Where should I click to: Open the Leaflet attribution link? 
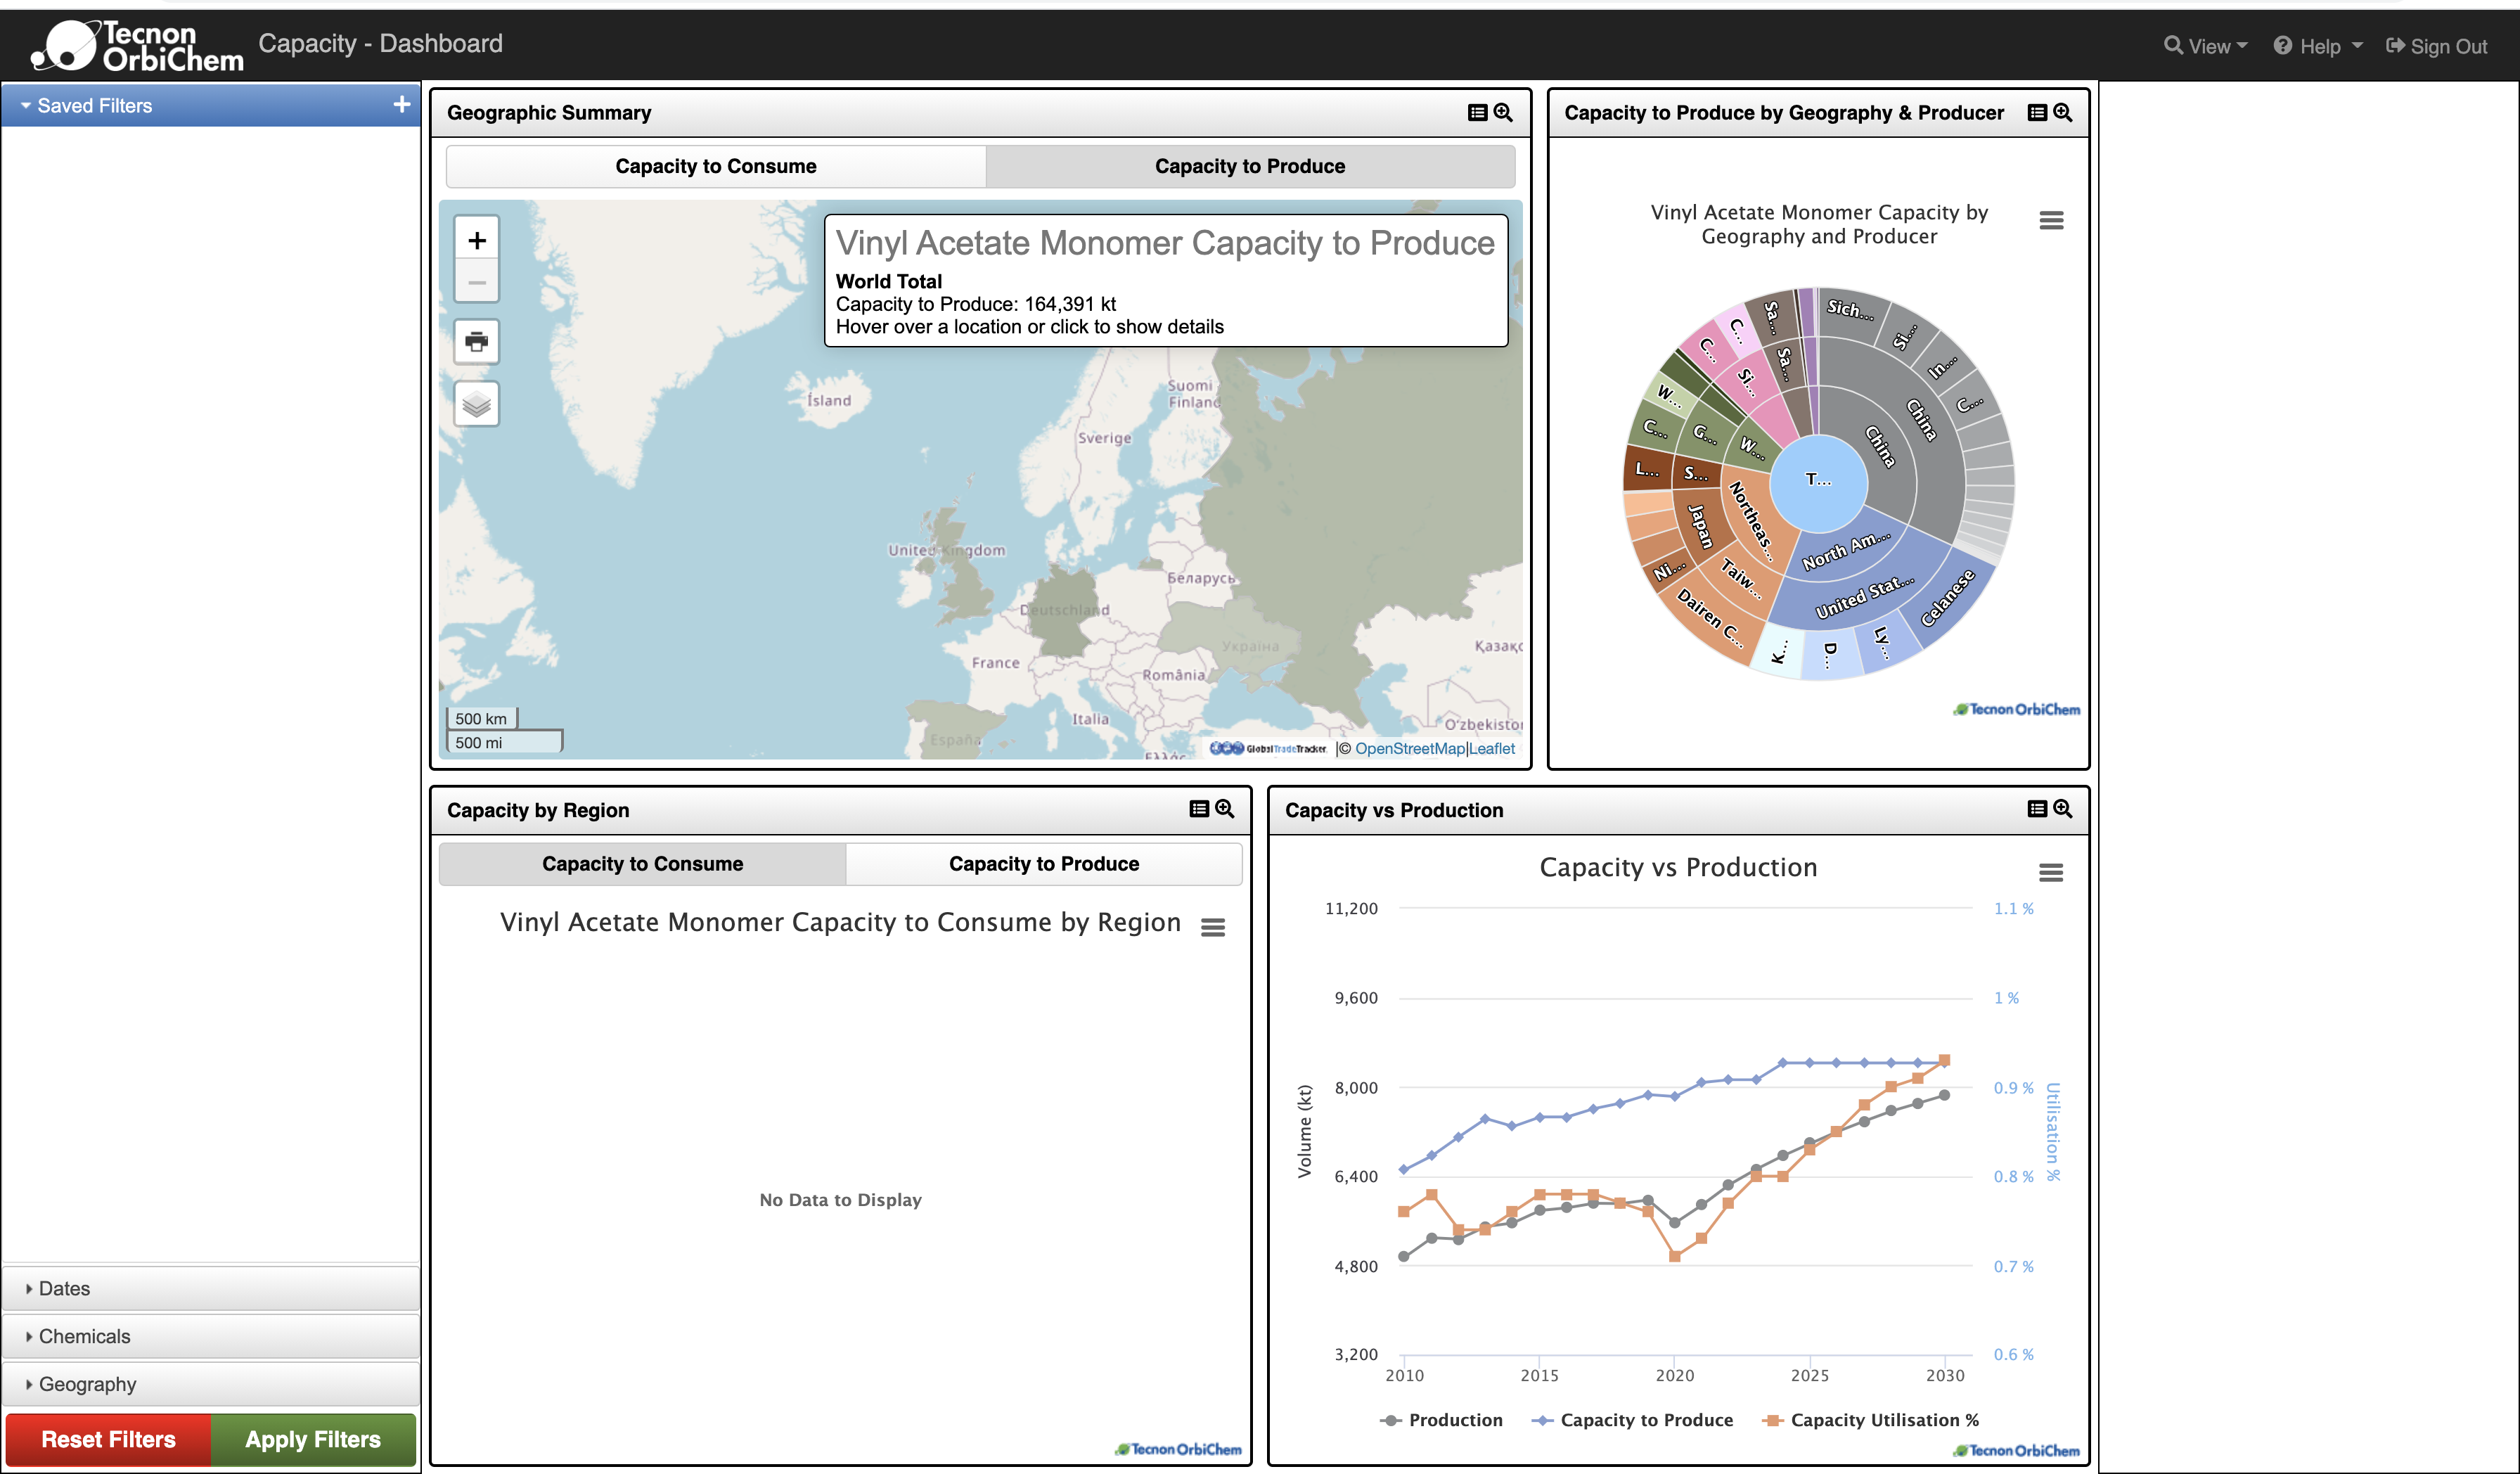tap(1492, 749)
